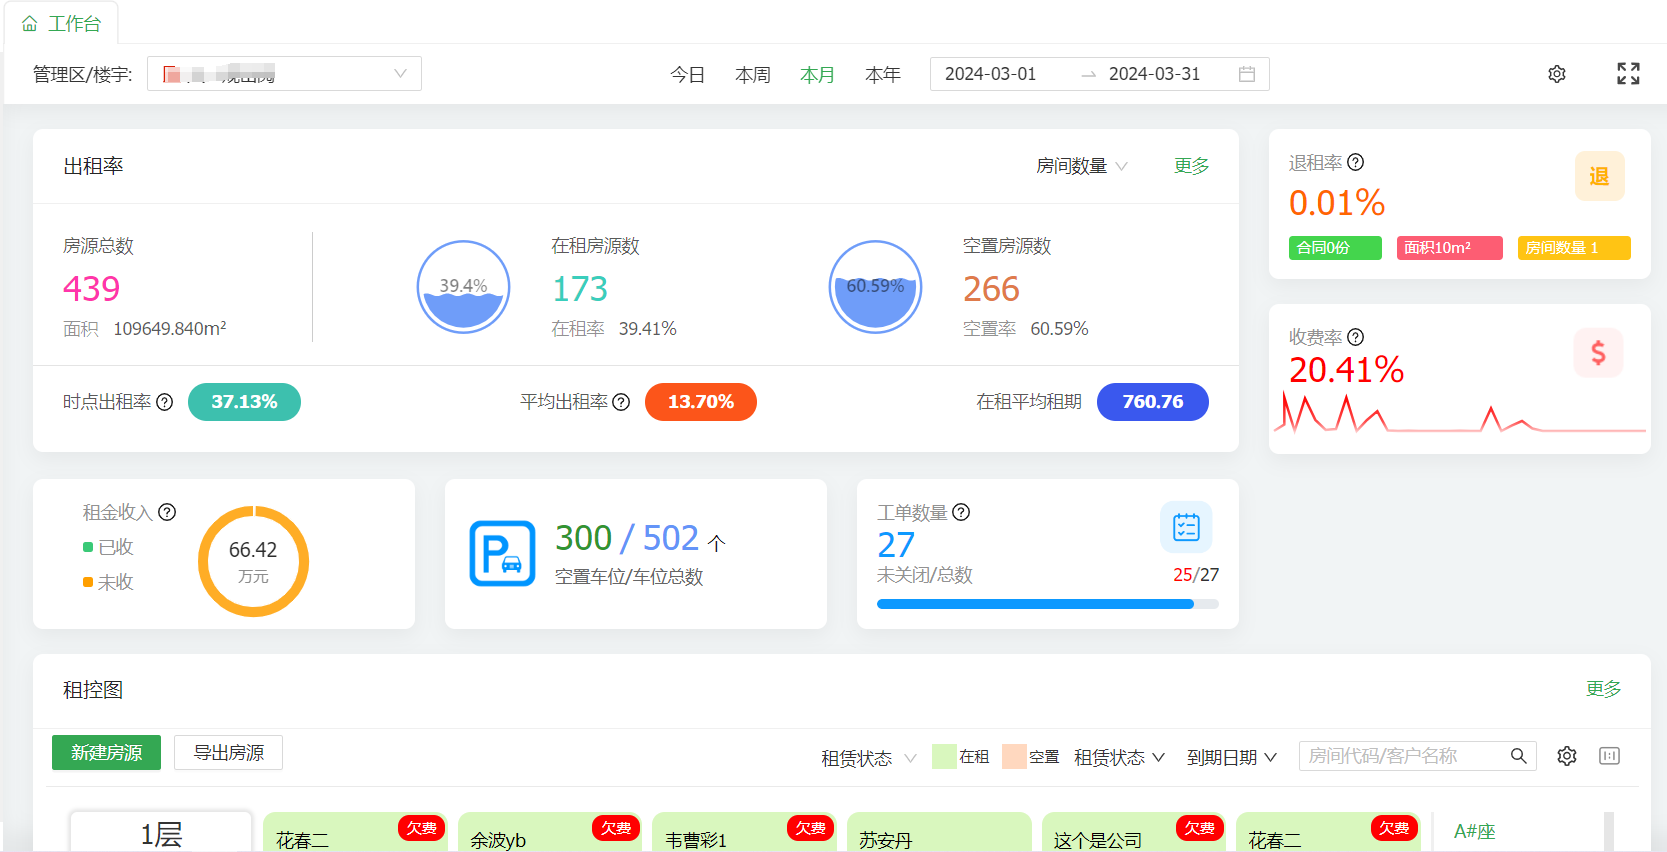Show help for 退租率
1667x852 pixels.
(x=1356, y=162)
